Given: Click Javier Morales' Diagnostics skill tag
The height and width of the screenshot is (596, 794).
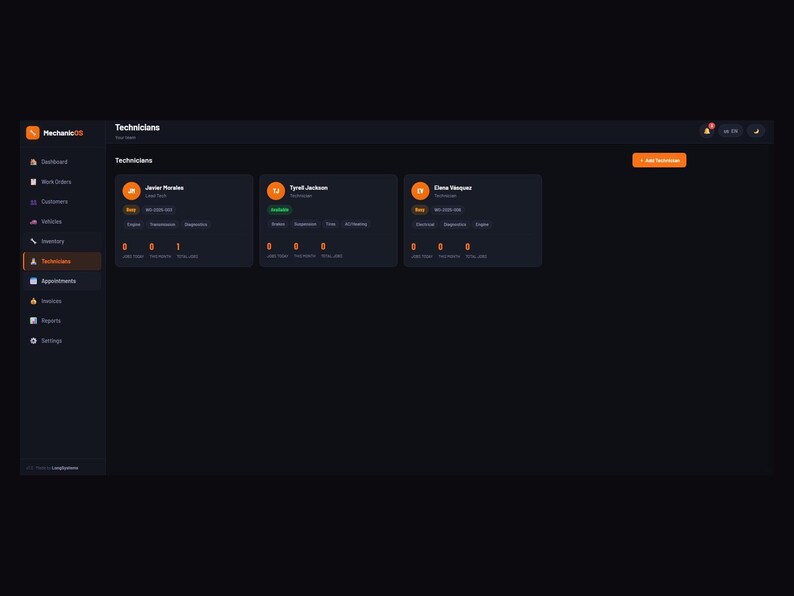Looking at the screenshot, I should pos(196,225).
